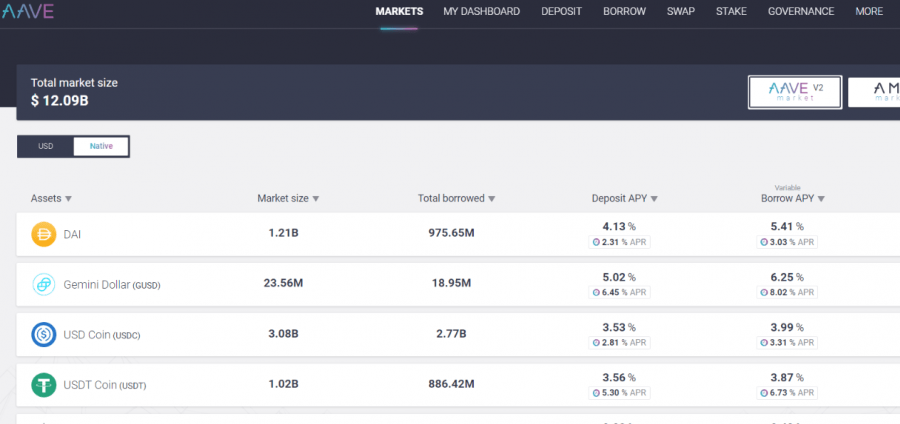The height and width of the screenshot is (424, 900).
Task: Click DAI total borrowed 975.65M
Action: coord(451,234)
